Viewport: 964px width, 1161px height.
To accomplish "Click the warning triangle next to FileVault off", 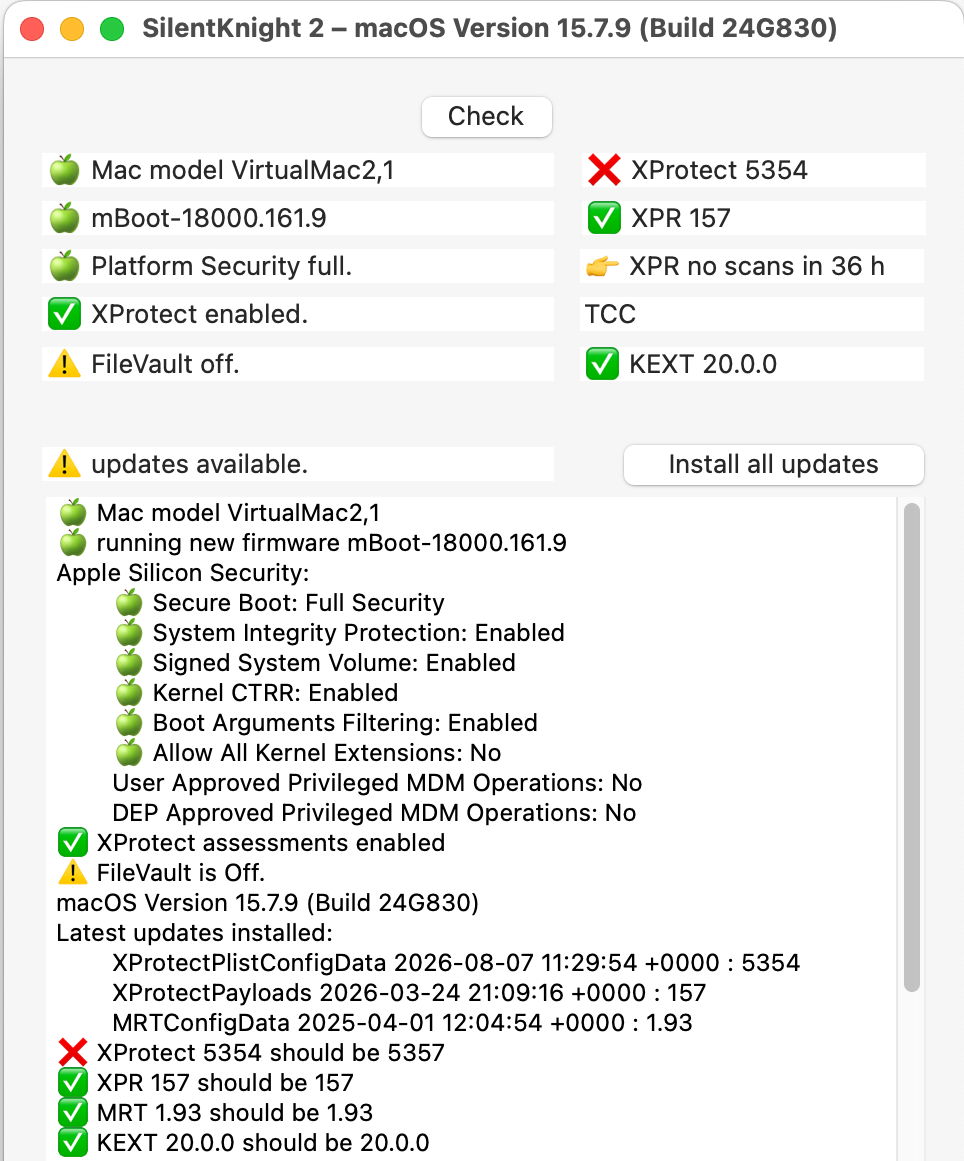I will 64,364.
